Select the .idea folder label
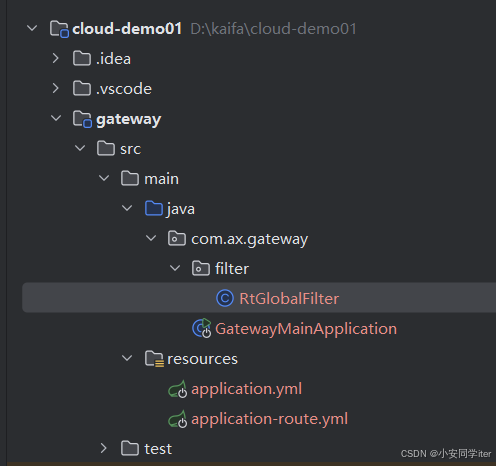The height and width of the screenshot is (466, 496). pos(113,59)
